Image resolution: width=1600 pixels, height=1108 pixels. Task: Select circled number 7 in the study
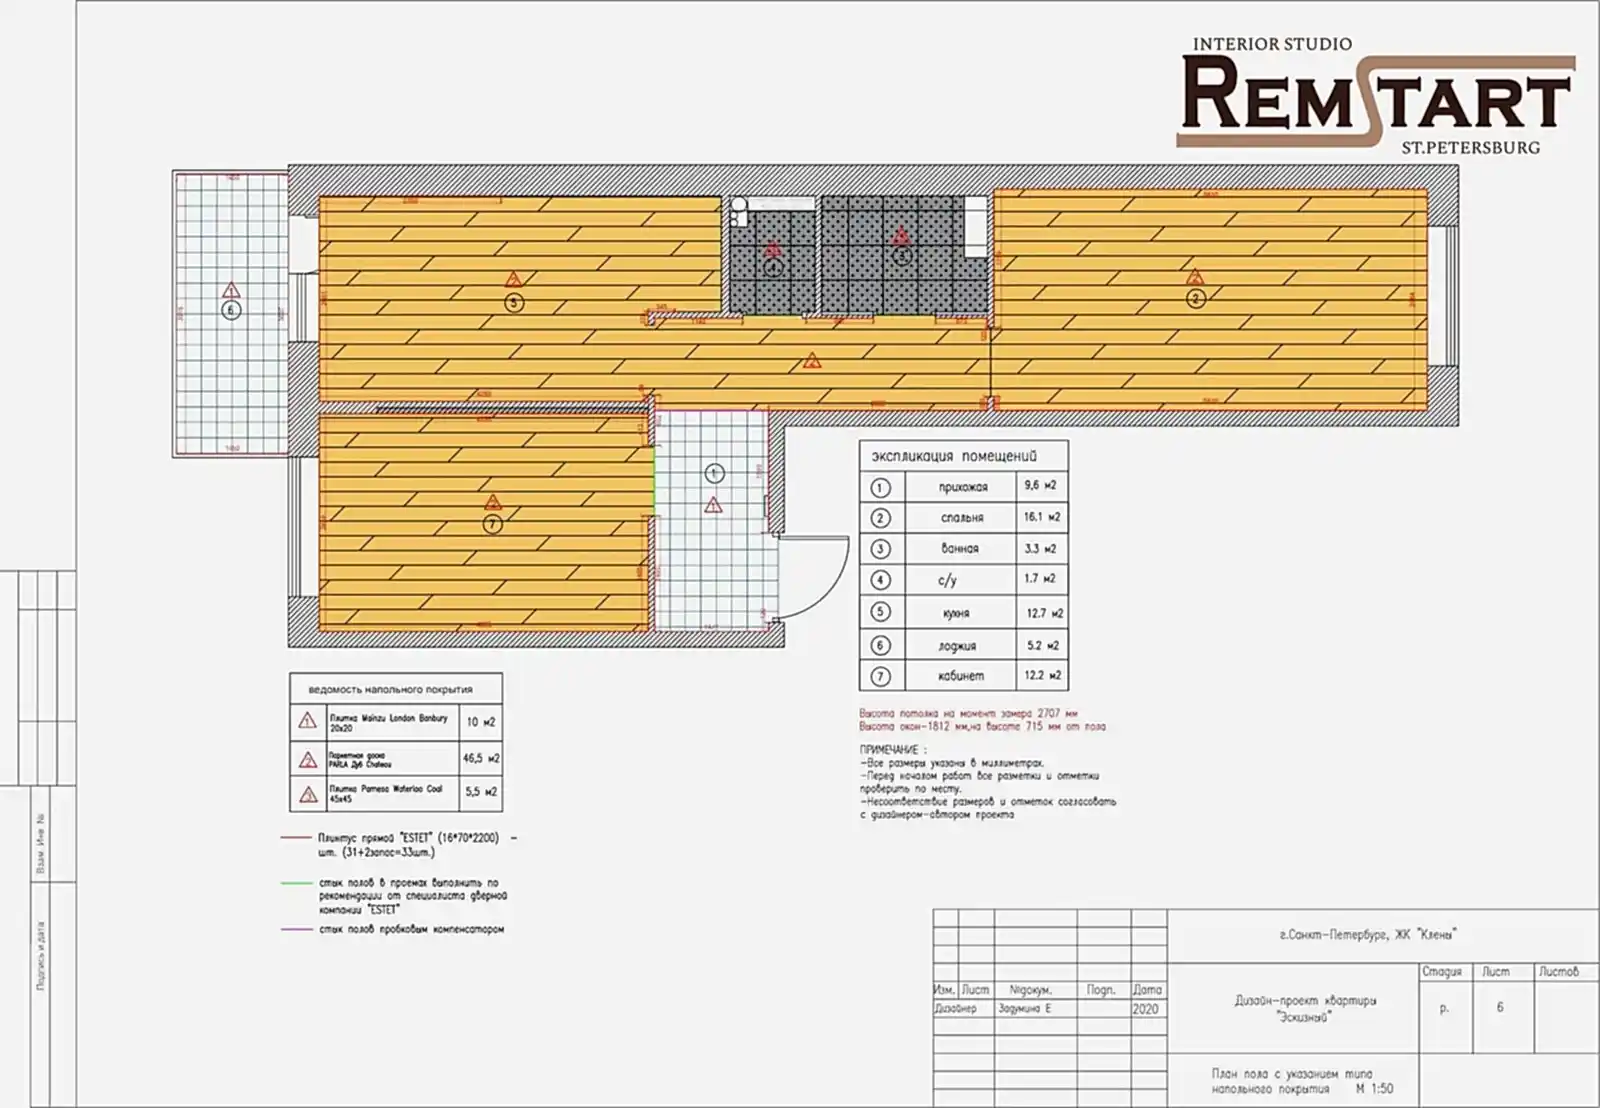(x=492, y=524)
